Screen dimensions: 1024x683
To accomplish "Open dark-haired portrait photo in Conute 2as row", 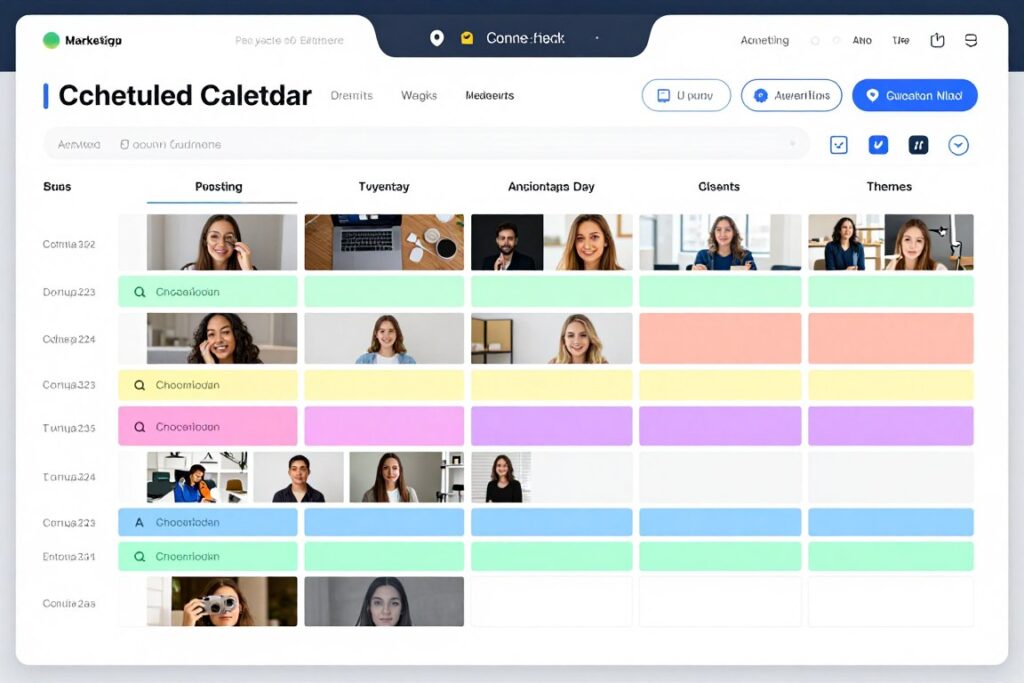I will pos(384,601).
